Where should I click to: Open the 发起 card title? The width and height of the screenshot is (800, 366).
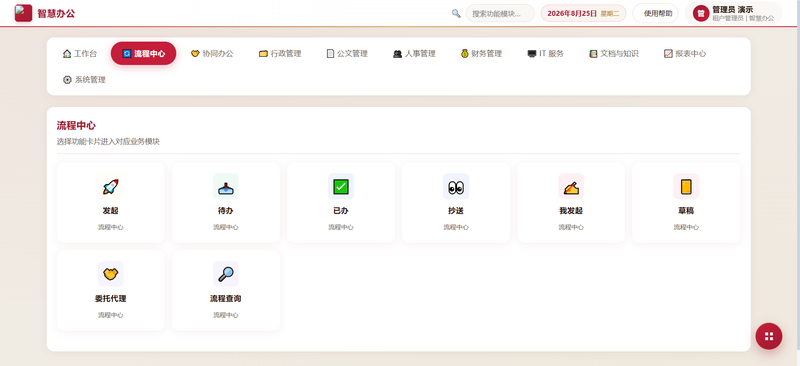point(111,211)
